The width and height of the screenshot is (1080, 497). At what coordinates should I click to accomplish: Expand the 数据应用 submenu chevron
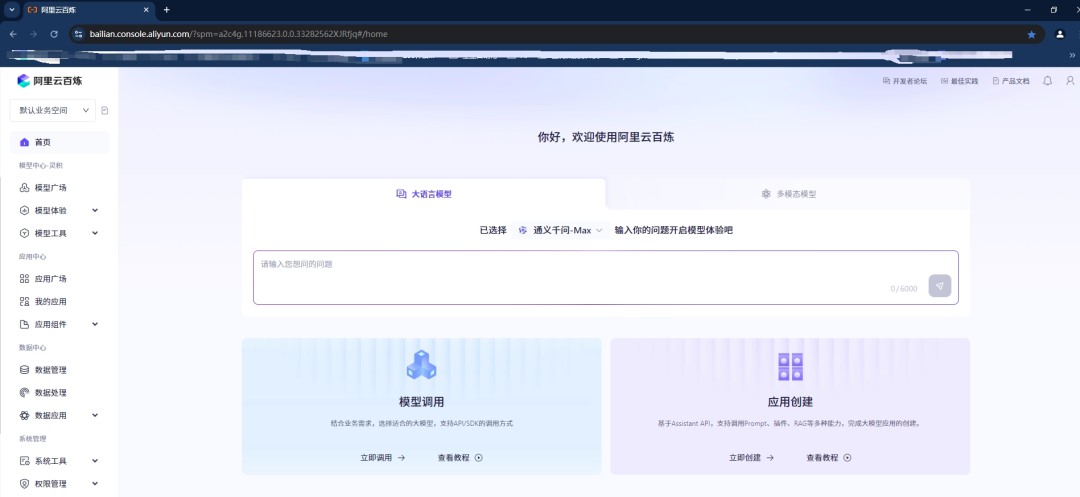point(95,415)
